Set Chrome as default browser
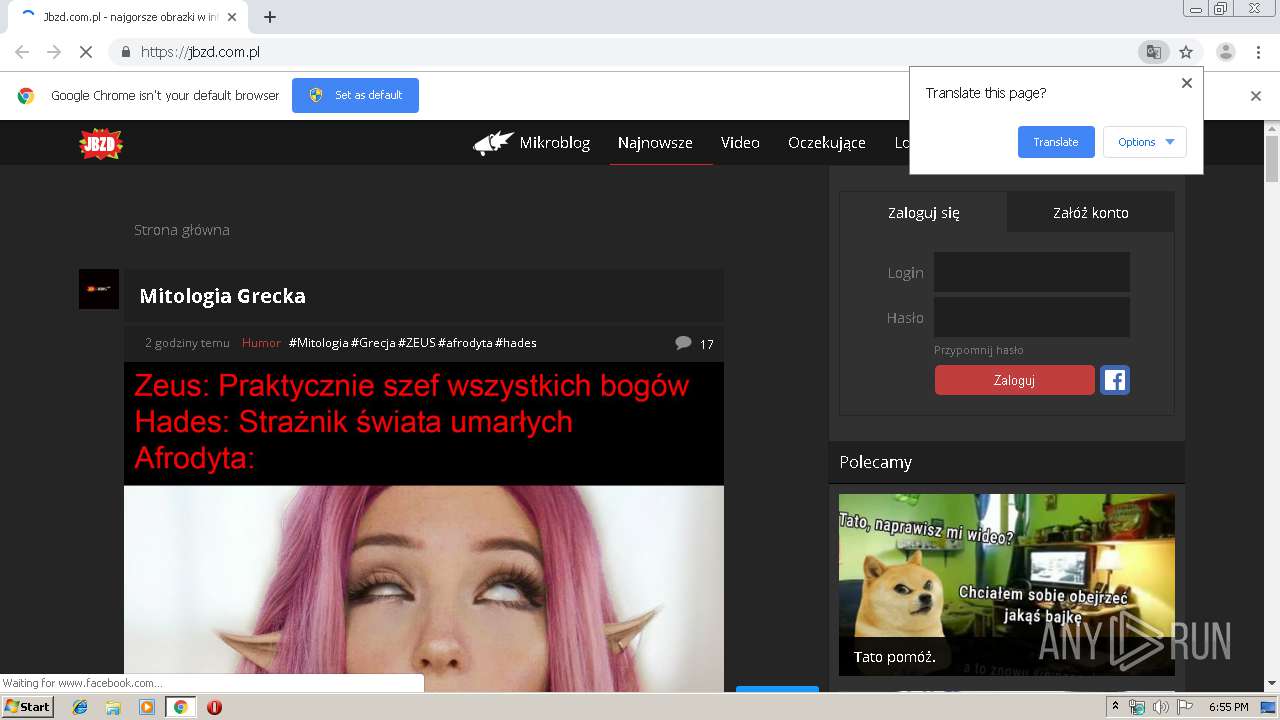The image size is (1280, 720). (355, 95)
